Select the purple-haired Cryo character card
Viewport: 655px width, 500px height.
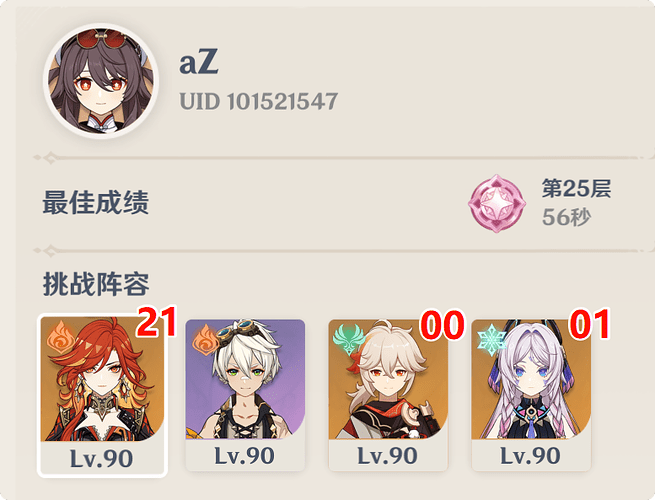pos(531,395)
